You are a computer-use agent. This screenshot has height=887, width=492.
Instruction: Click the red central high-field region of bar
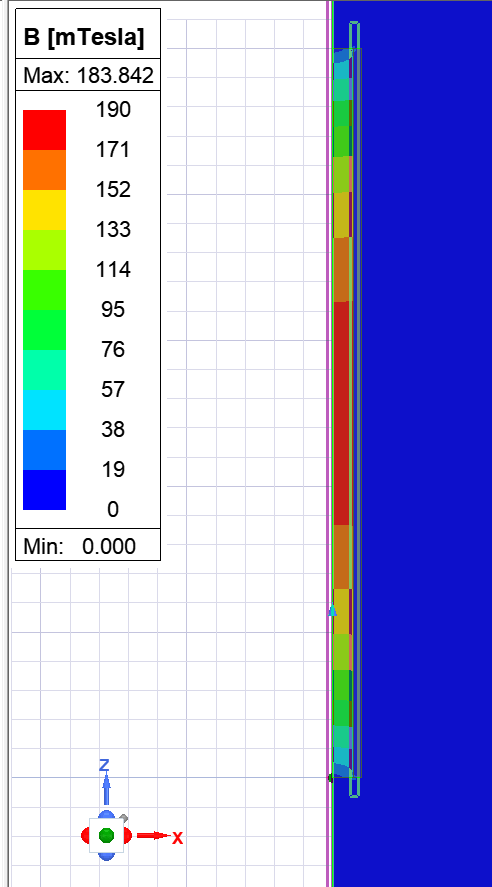[342, 413]
